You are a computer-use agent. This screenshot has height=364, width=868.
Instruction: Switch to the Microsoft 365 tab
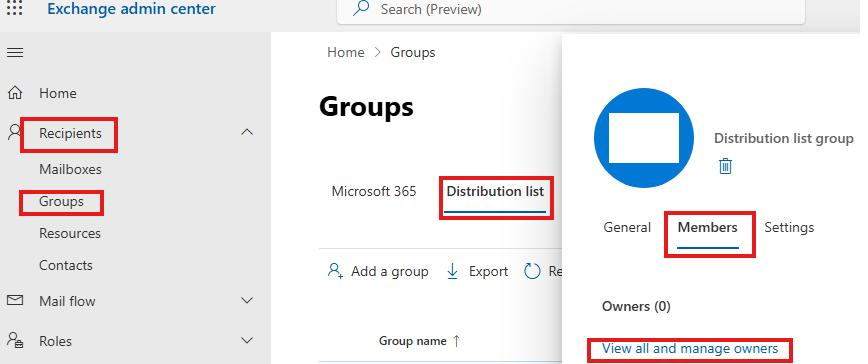(x=374, y=191)
